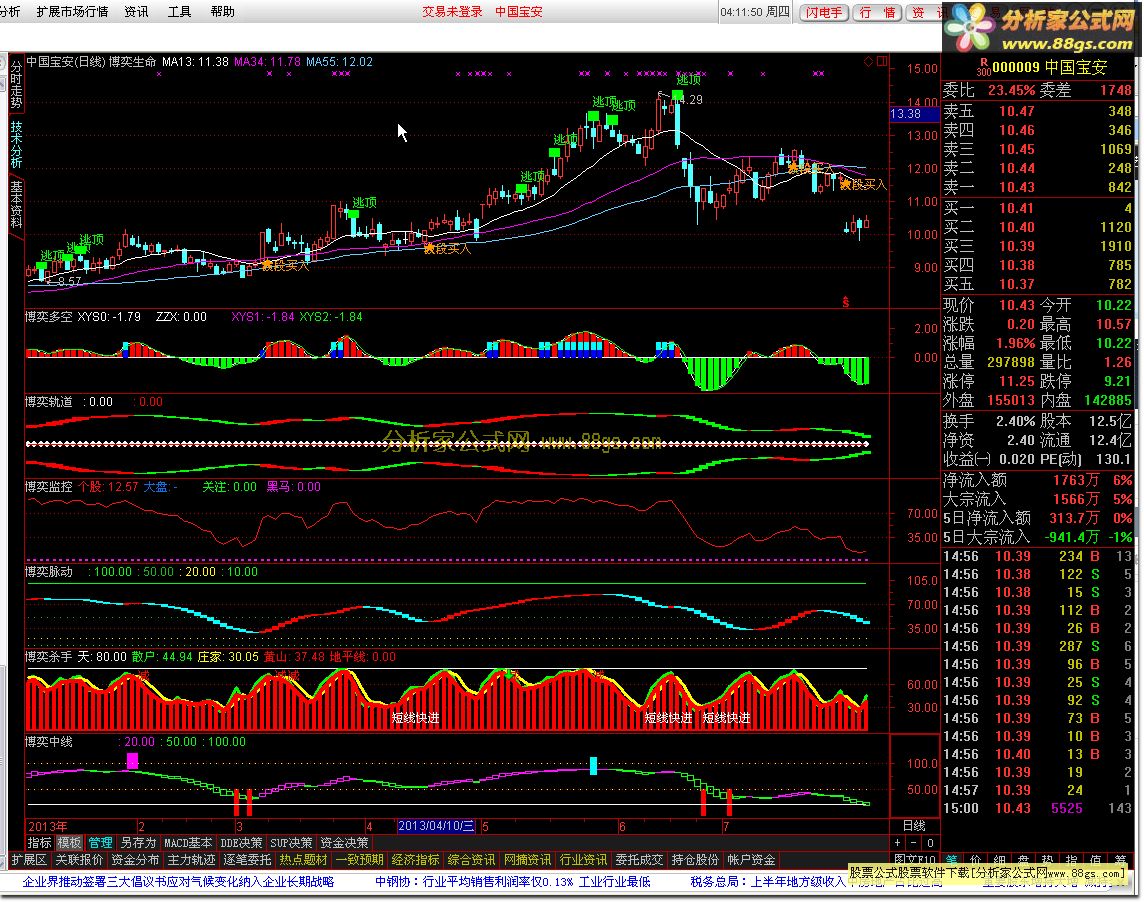Click cyan block marker in 博弈中线 panel
This screenshot has height=902, width=1144.
pyautogui.click(x=593, y=766)
